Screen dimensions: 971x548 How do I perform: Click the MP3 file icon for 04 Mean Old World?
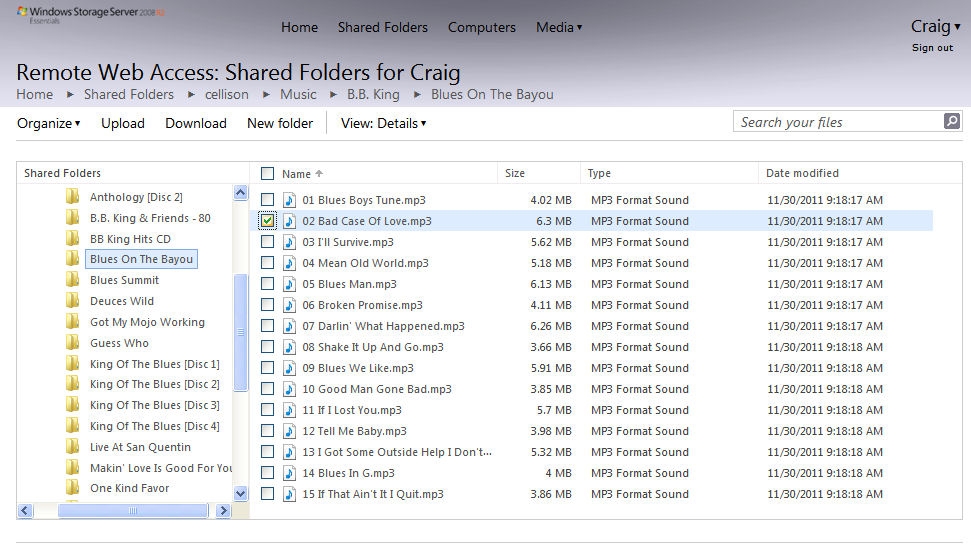click(289, 263)
